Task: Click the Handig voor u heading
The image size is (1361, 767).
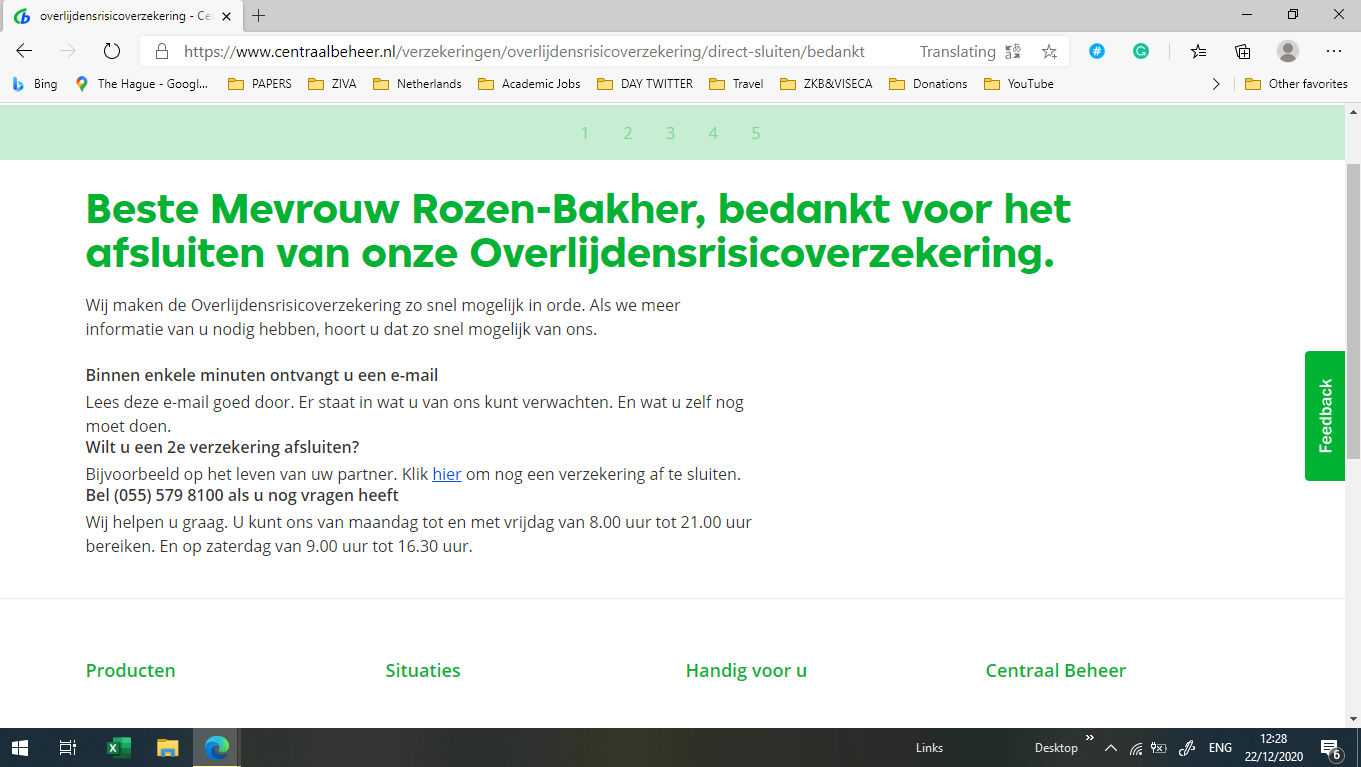Action: pyautogui.click(x=746, y=671)
